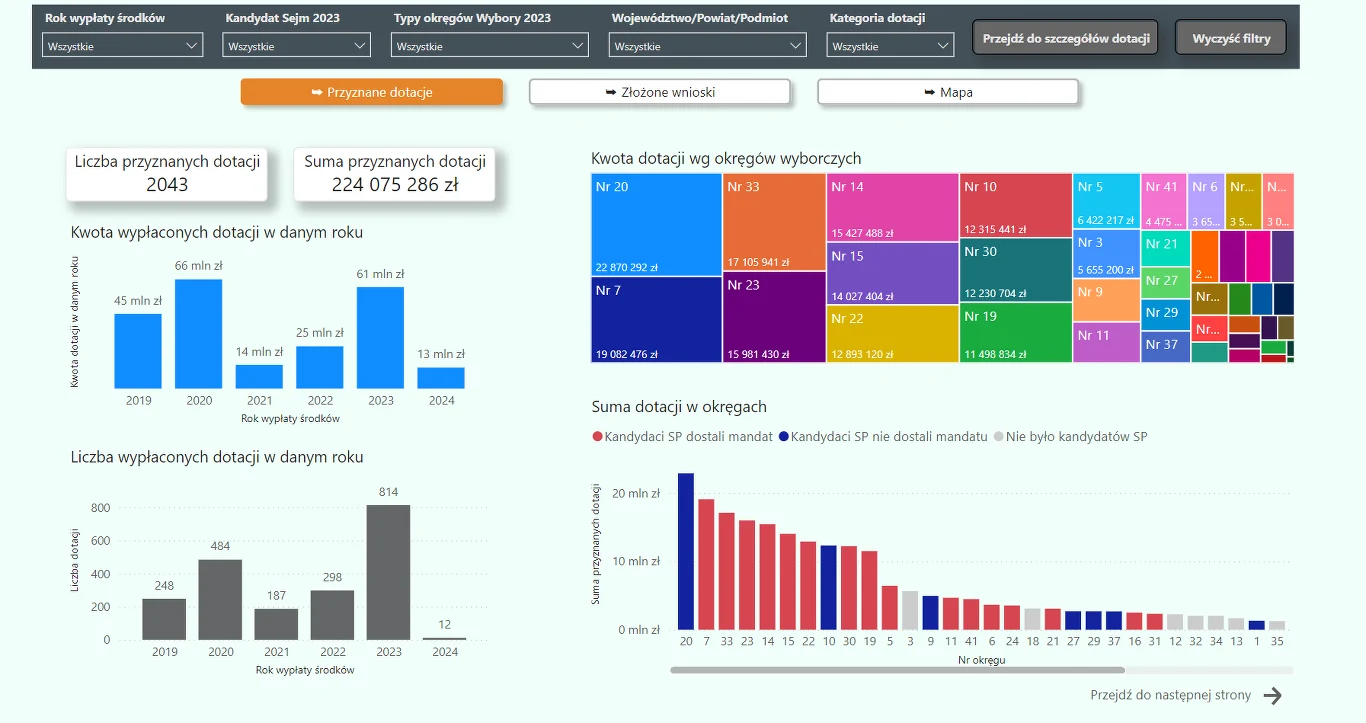Image resolution: width=1366 pixels, height=723 pixels.
Task: Open Typy okręgów Wybory 2023 dropdown
Action: tap(490, 45)
